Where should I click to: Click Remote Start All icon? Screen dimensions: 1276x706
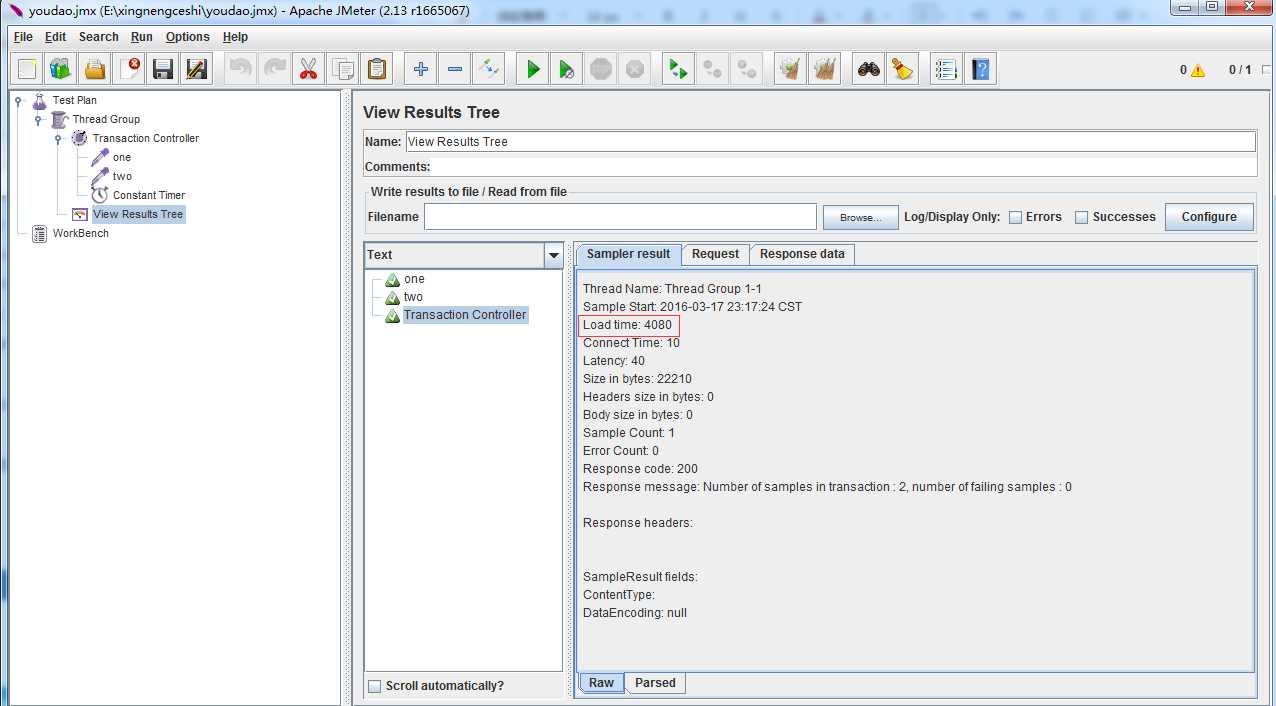pos(678,69)
